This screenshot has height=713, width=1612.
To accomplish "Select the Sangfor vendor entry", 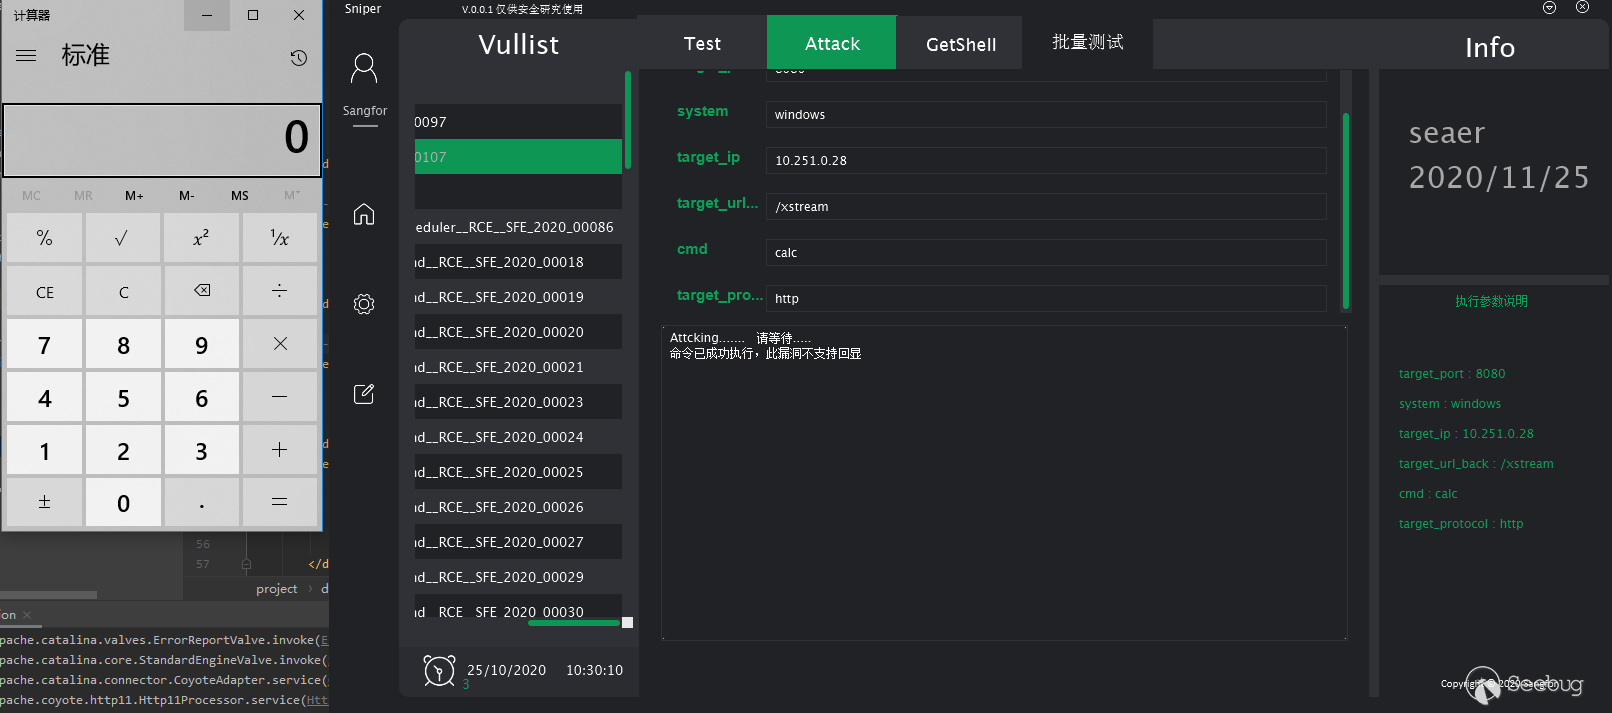I will 364,111.
